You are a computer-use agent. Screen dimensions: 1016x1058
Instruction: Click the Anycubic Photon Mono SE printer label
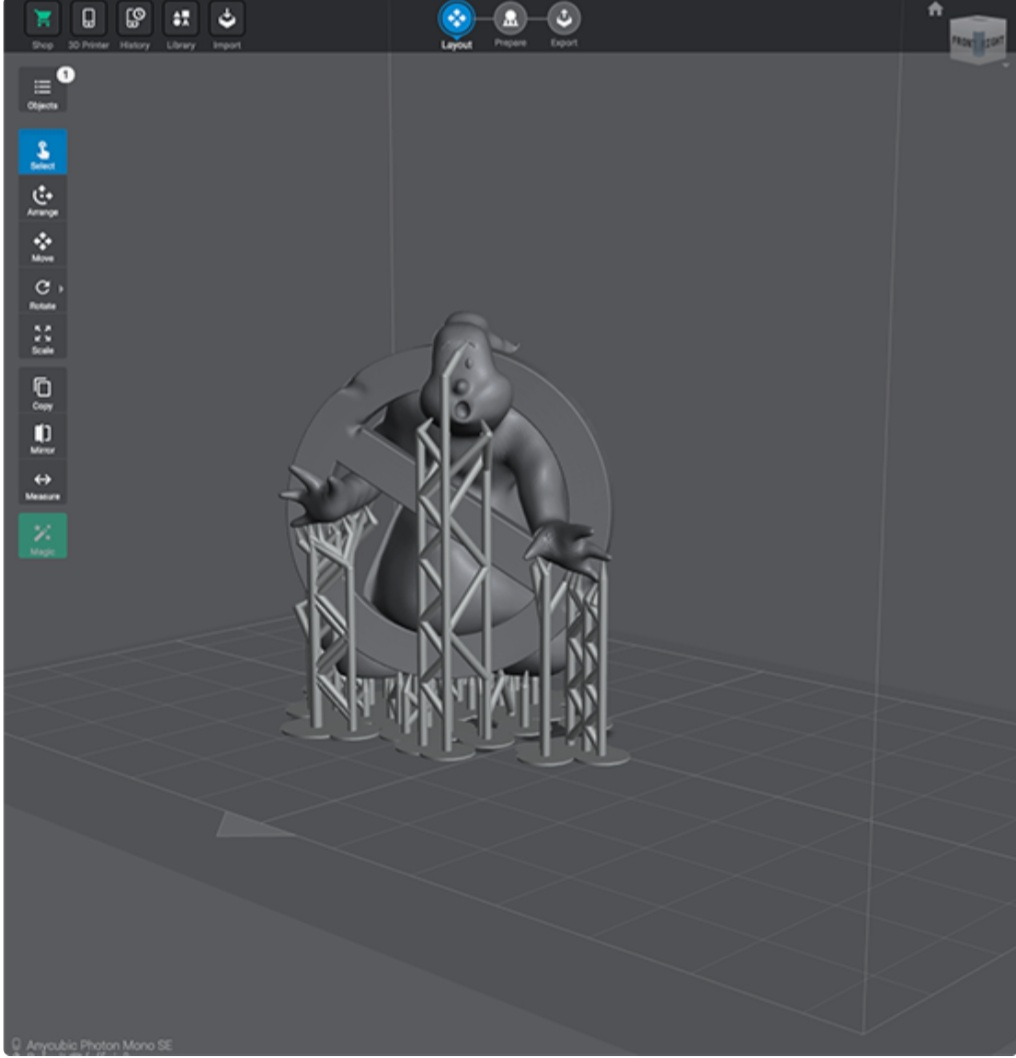(x=99, y=1045)
